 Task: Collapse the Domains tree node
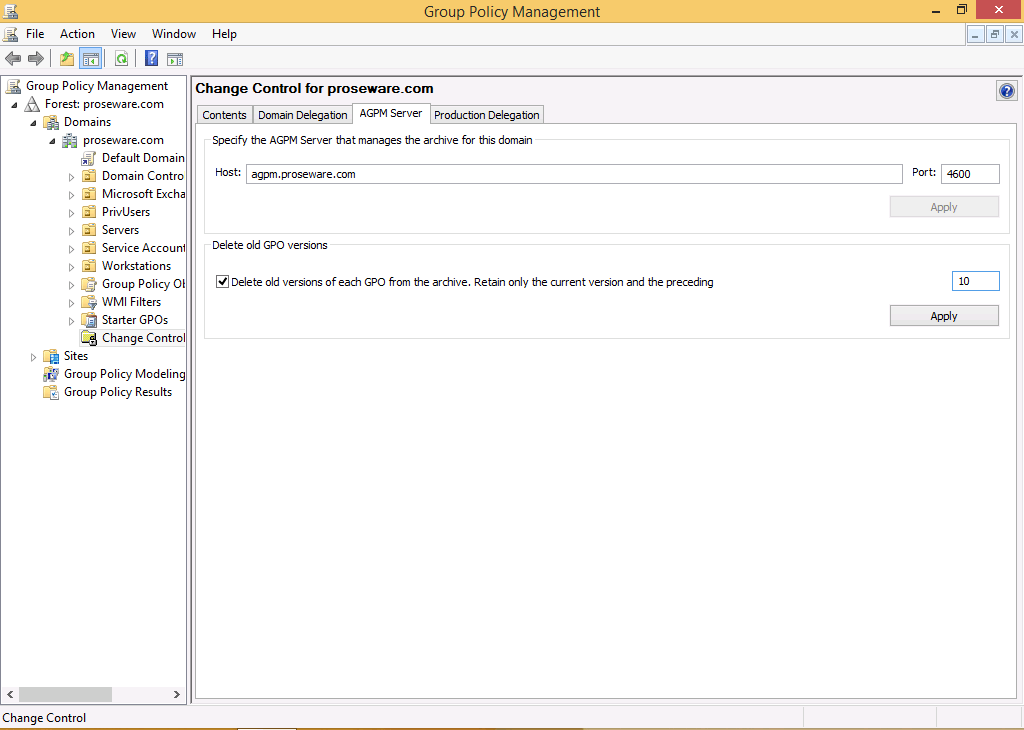pyautogui.click(x=33, y=122)
